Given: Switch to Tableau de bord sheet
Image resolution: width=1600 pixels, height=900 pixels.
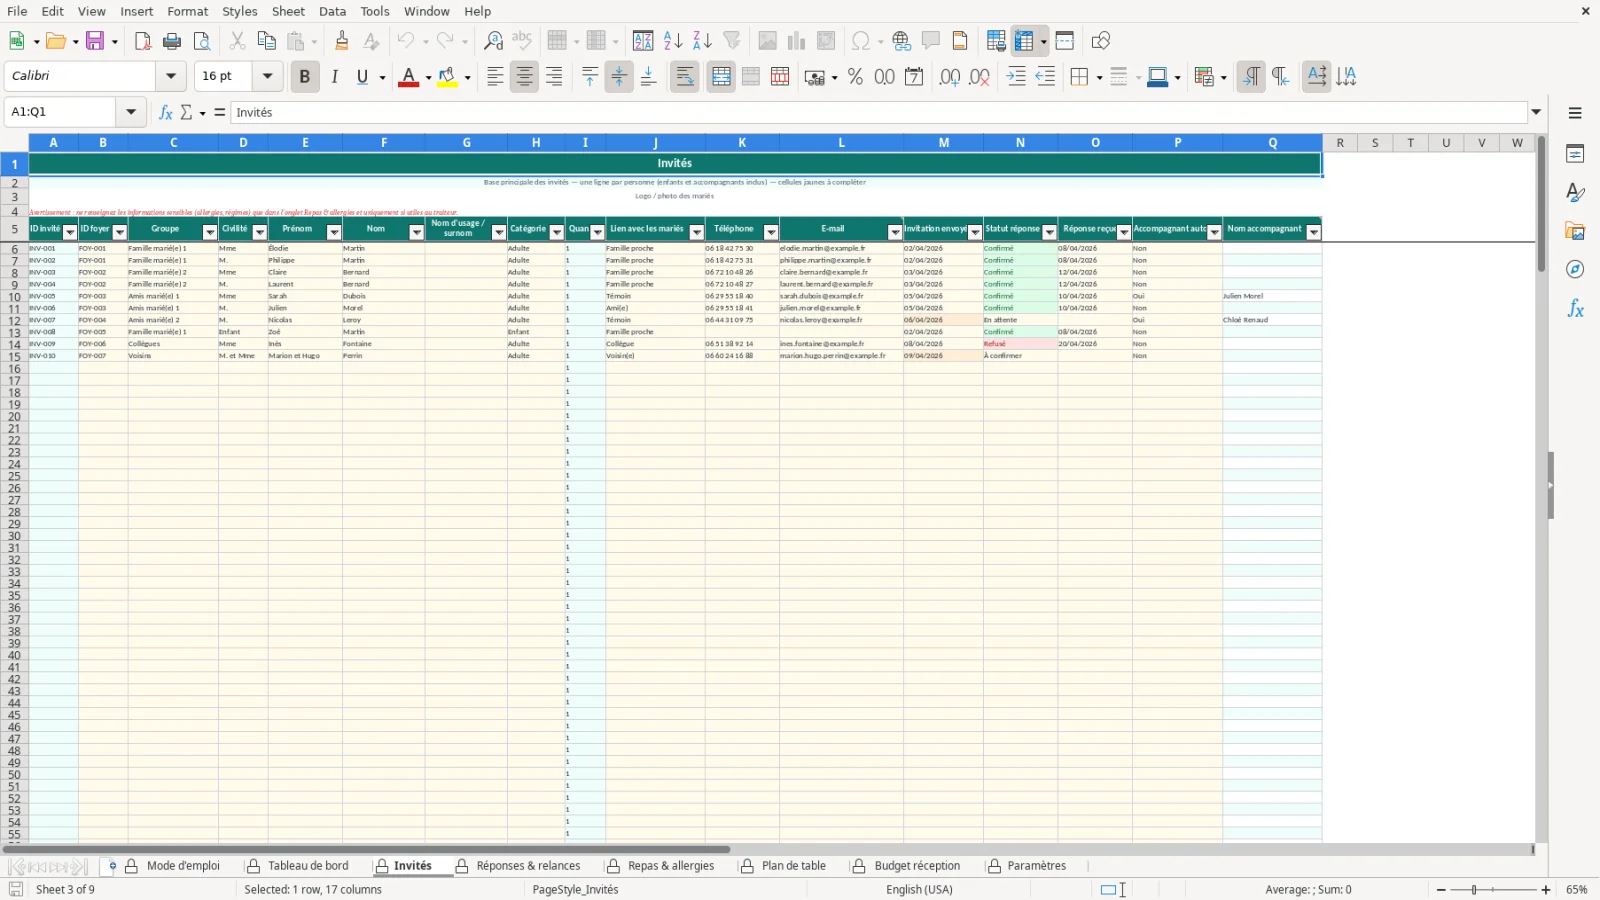Looking at the screenshot, I should (308, 866).
